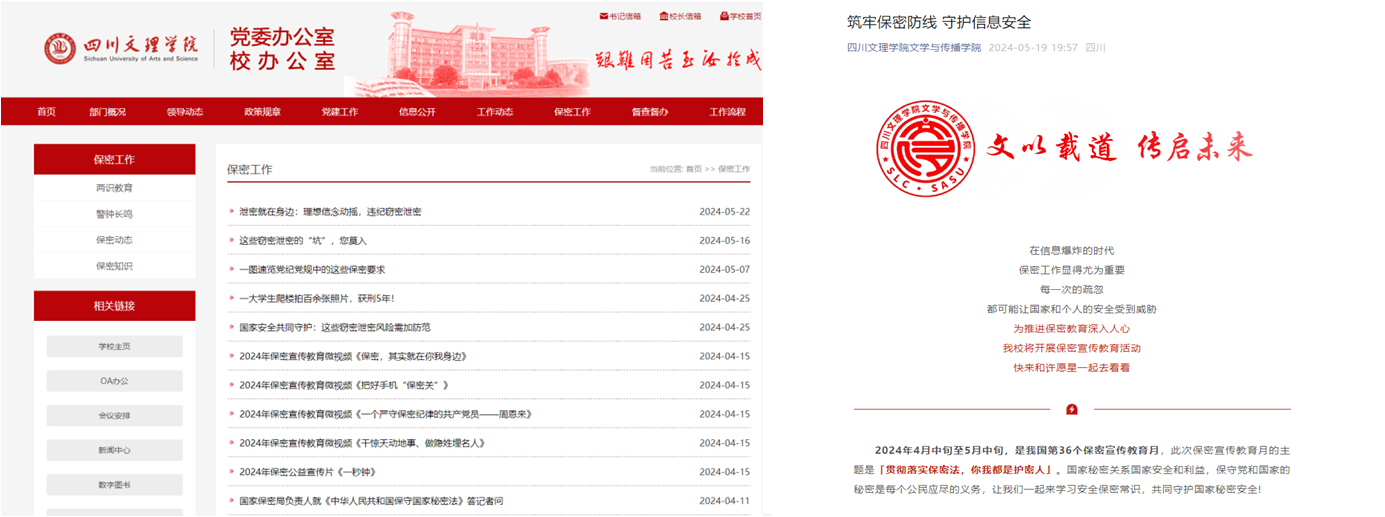Click the 校长信箱 building icon
This screenshot has height=517, width=1385.
click(665, 16)
